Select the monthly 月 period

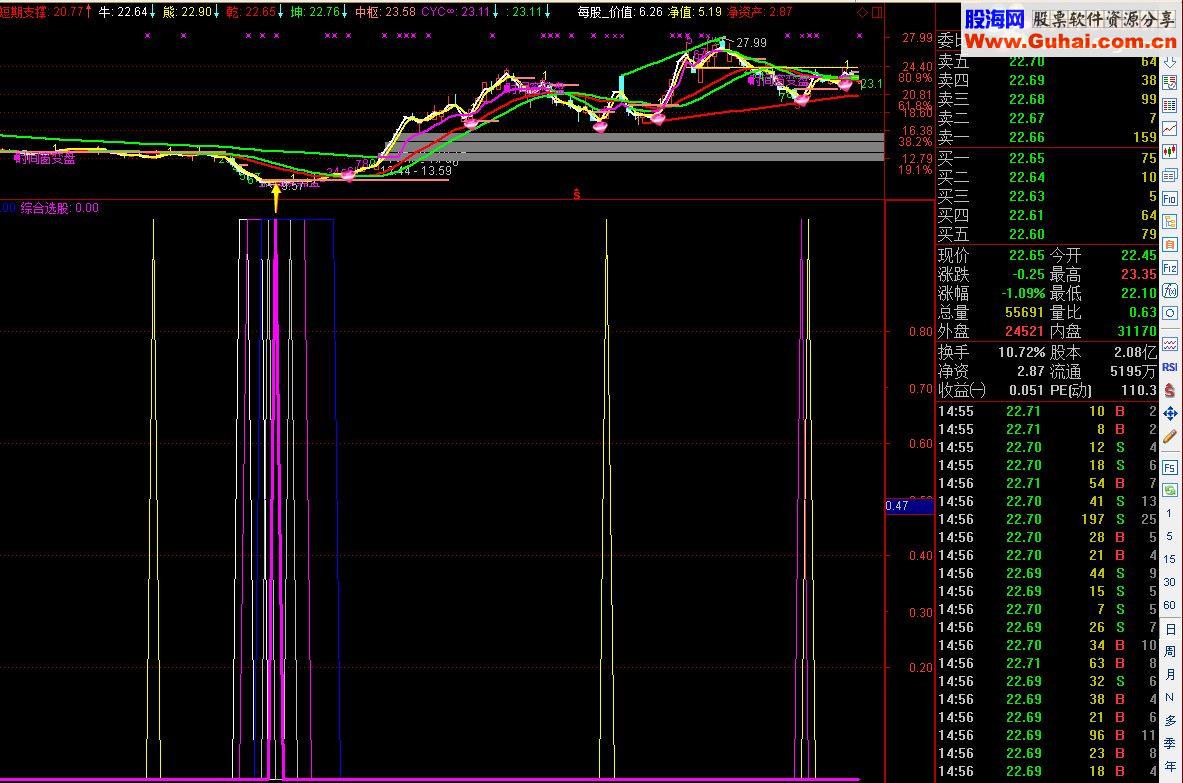(x=1169, y=674)
